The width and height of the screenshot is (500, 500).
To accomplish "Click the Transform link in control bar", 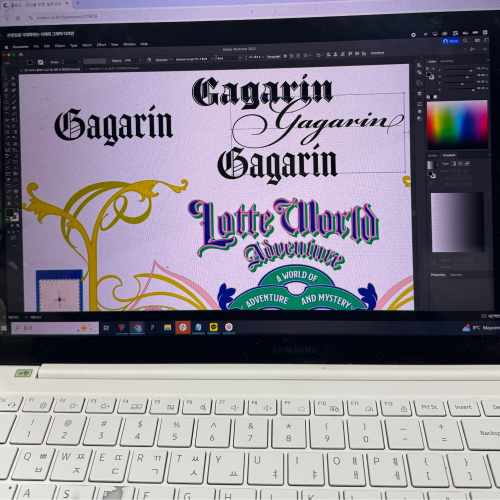I will (377, 53).
